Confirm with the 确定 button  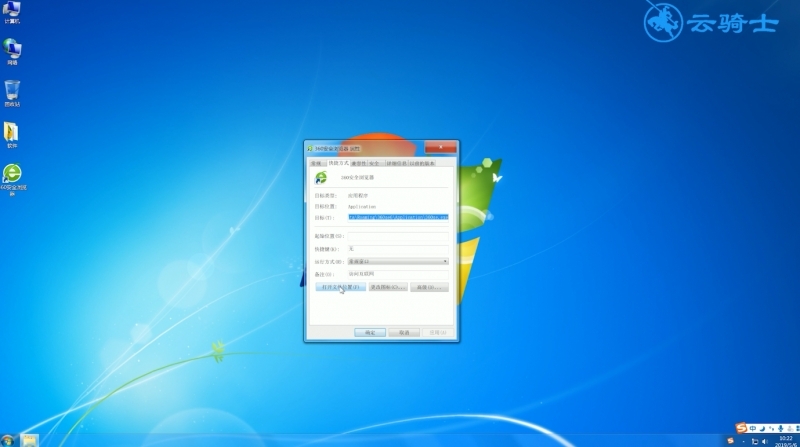click(370, 332)
